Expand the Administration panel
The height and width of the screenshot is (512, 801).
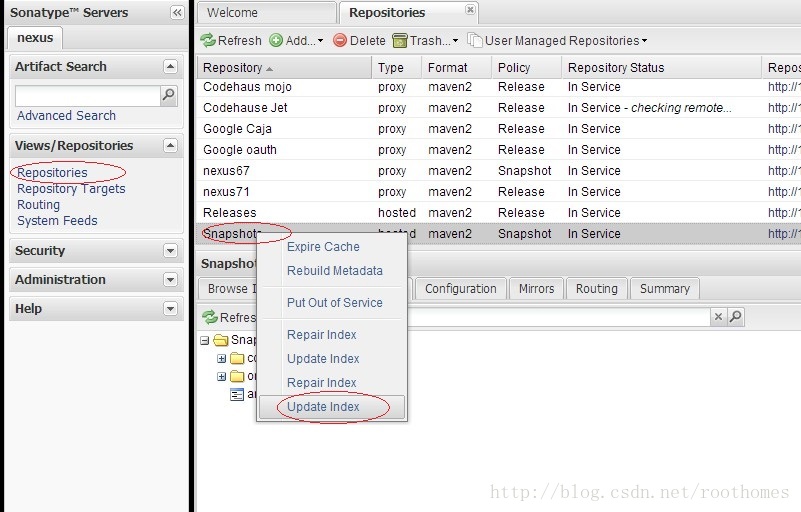pos(170,280)
